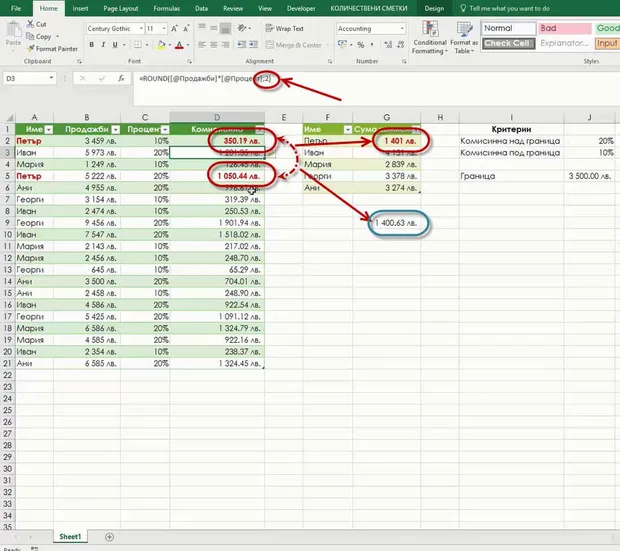
Task: Click the Accounting Number Format icon
Action: 342,44
